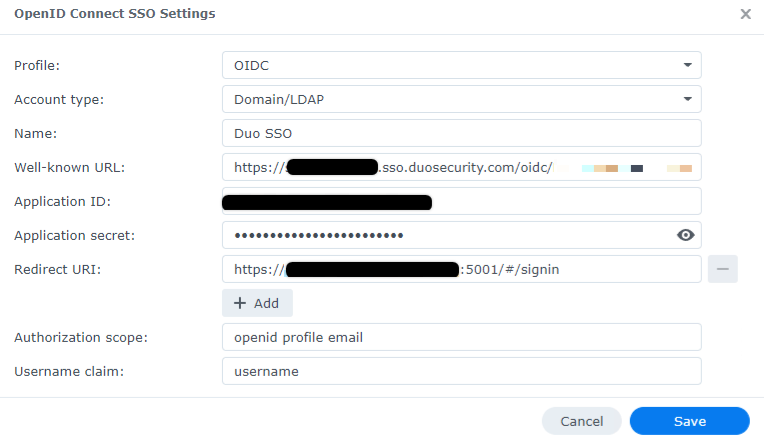764x436 pixels.
Task: Edit the Redirect URI field
Action: [x=461, y=269]
